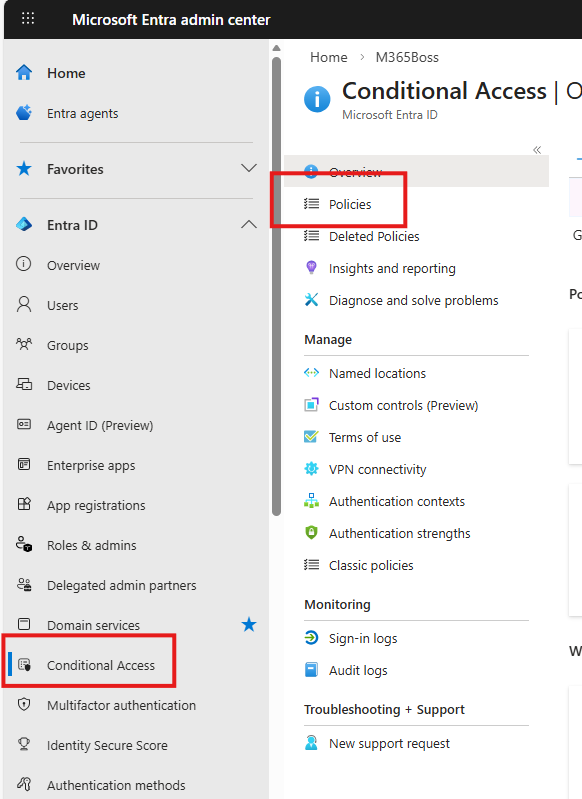Open Named locations link
Screen dimensions: 582x799
[x=378, y=373]
